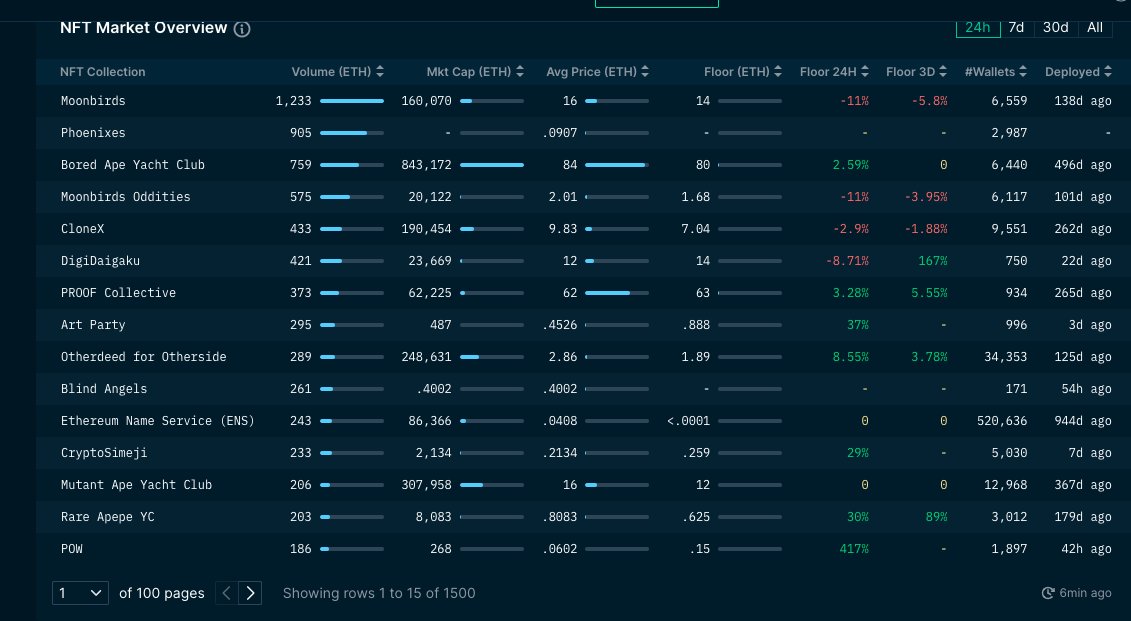Viewport: 1131px width, 621px height.
Task: Go to the previous page arrow
Action: tap(226, 593)
